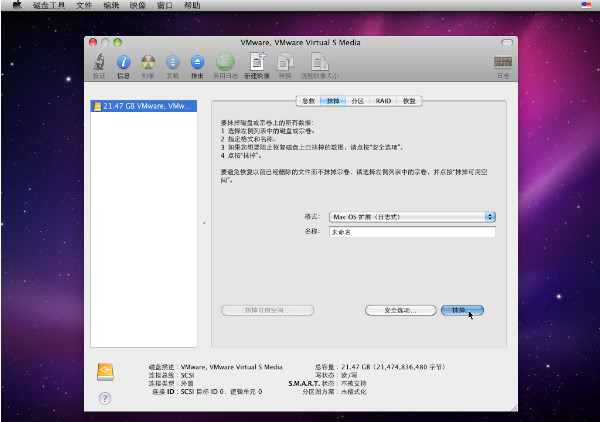Click the purple help question mark button
600x422 pixels.
click(105, 398)
